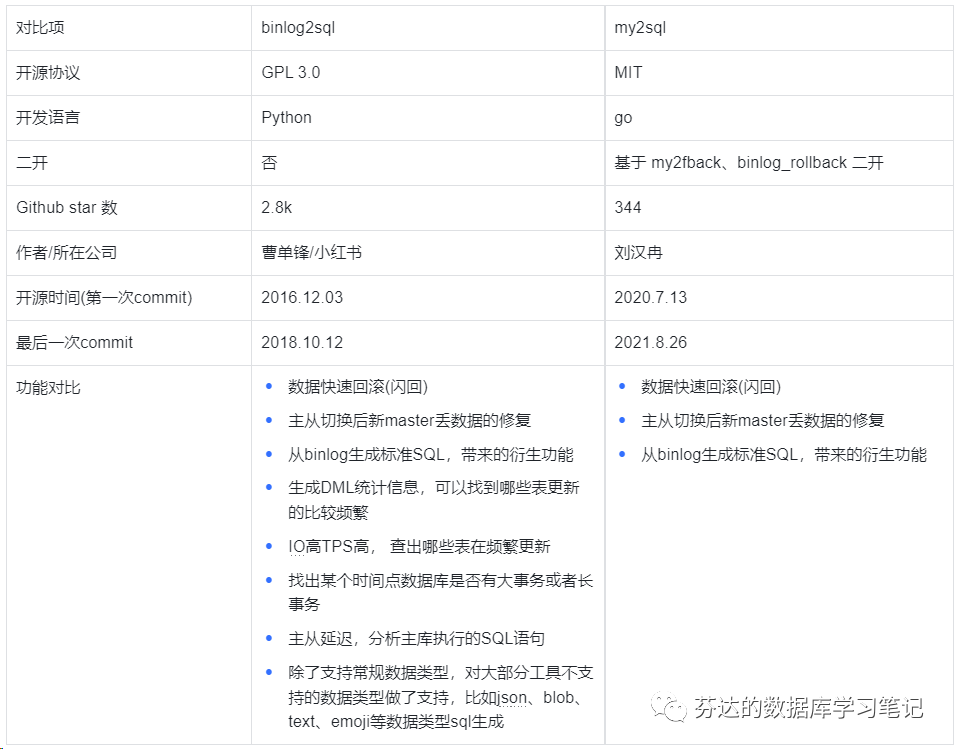Click the '二开' row label
This screenshot has width=954, height=749.
[32, 163]
